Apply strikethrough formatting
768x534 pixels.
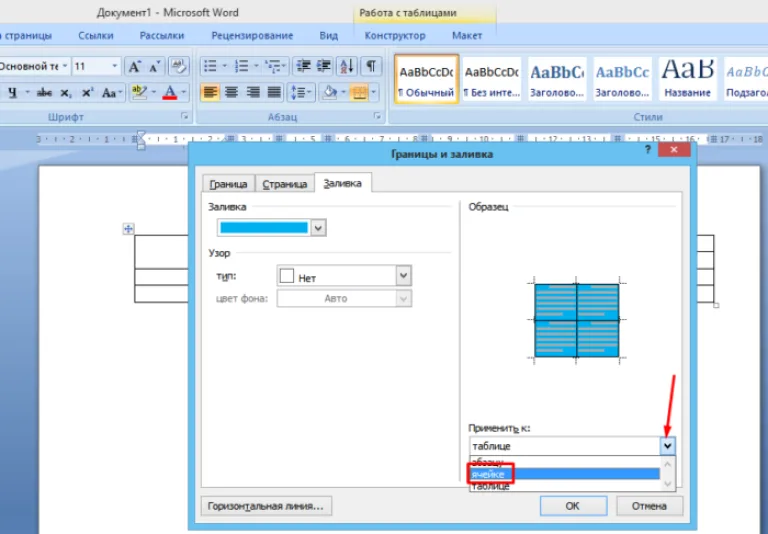coord(45,92)
